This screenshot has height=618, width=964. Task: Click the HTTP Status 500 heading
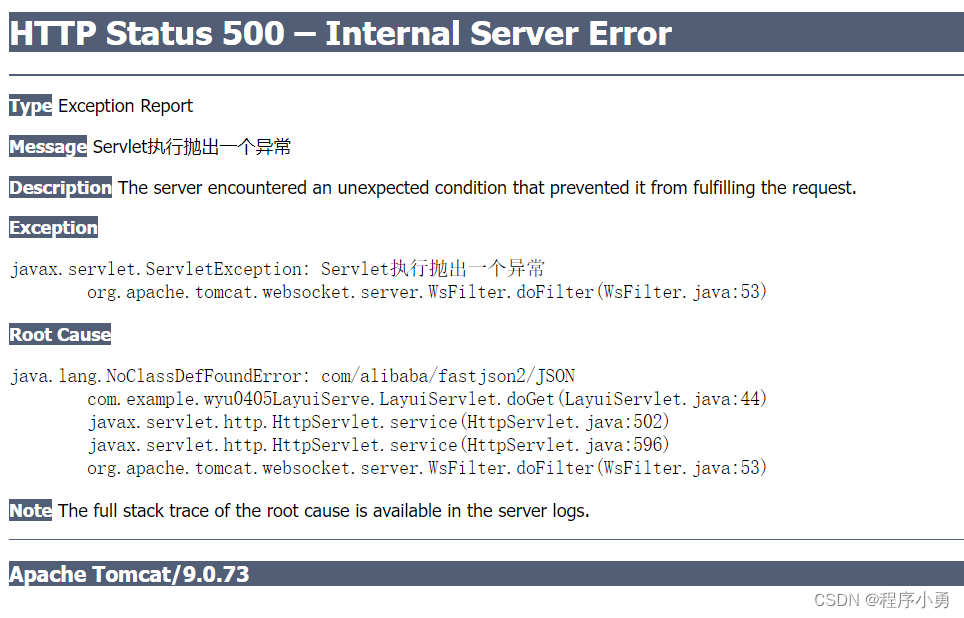coord(340,33)
